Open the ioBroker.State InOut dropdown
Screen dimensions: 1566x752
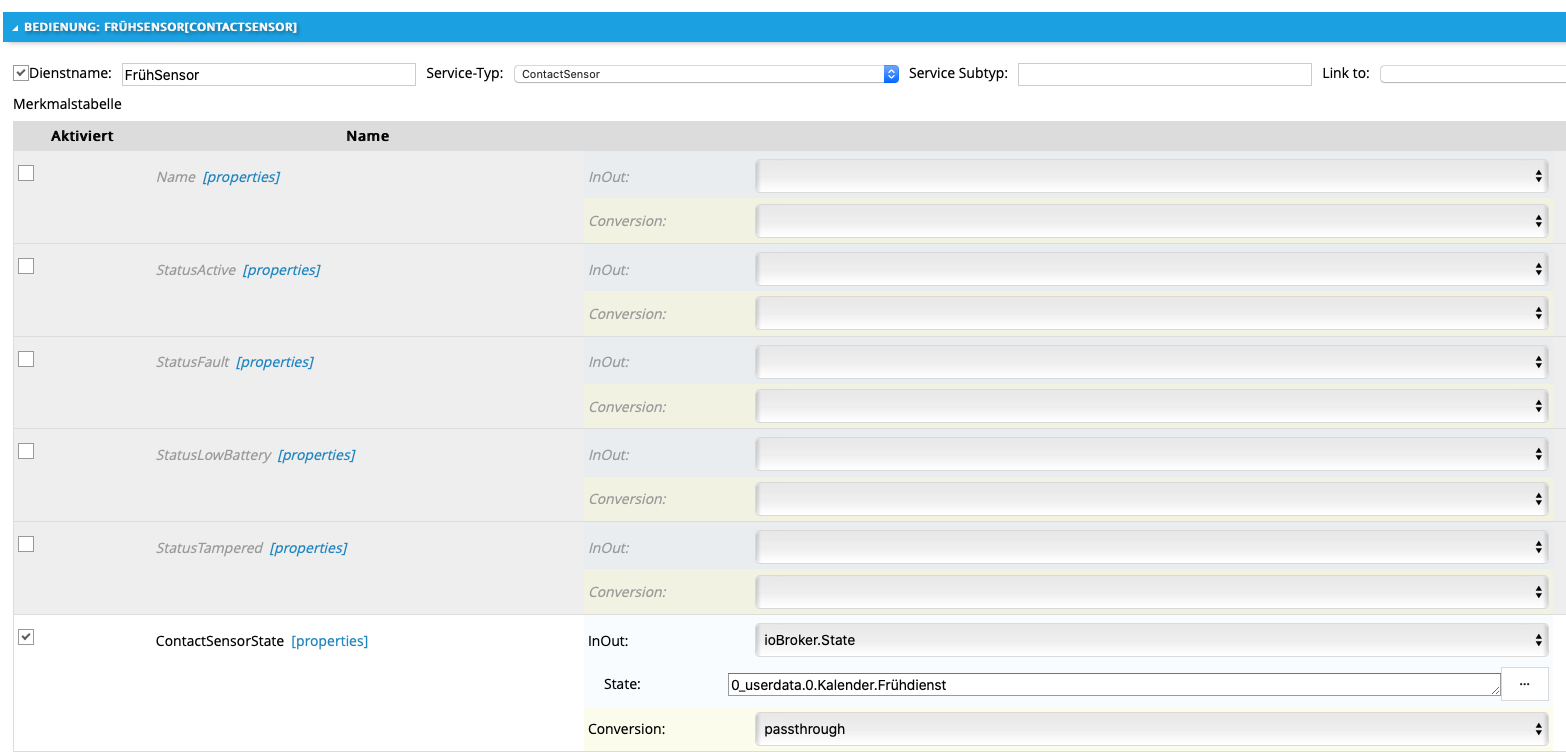1151,640
